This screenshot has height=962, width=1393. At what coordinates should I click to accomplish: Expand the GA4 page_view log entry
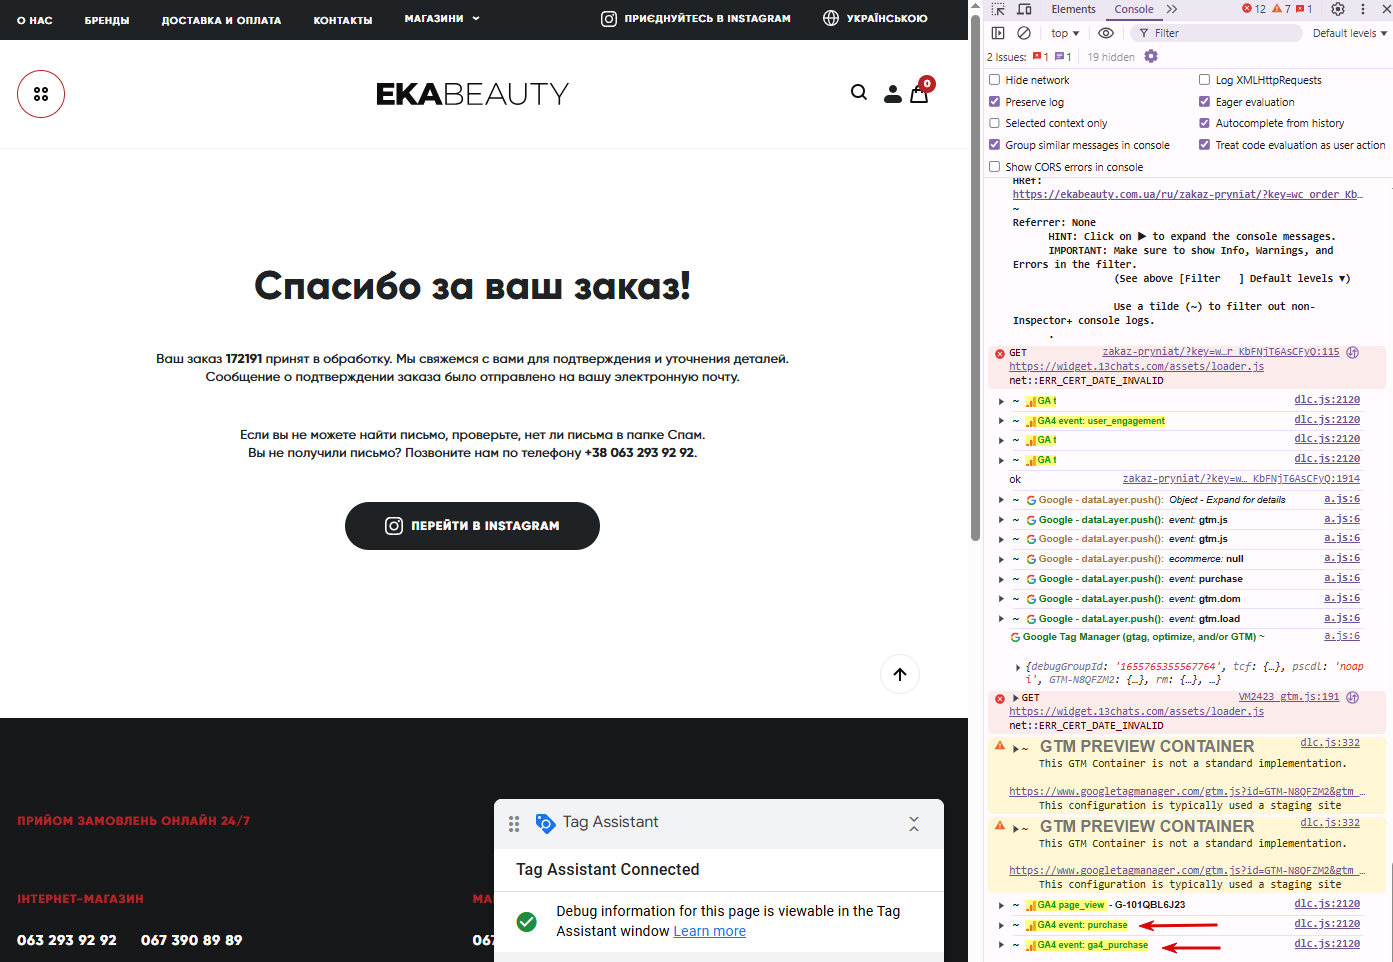1001,905
